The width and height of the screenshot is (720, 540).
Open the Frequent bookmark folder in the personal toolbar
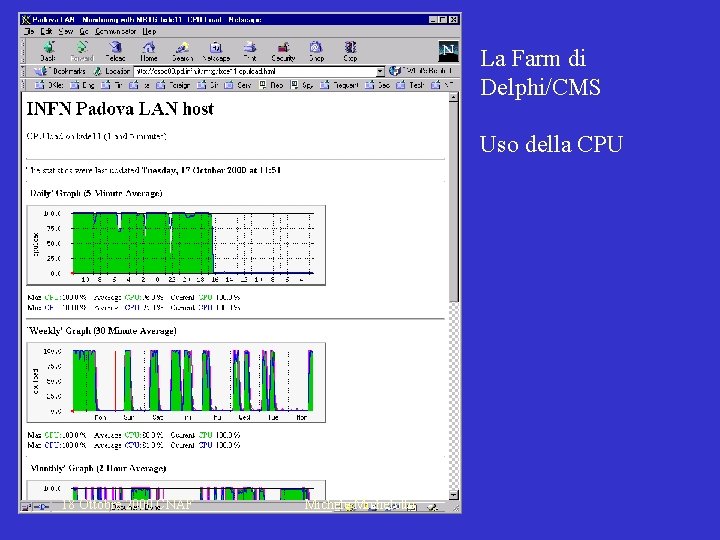[x=339, y=85]
